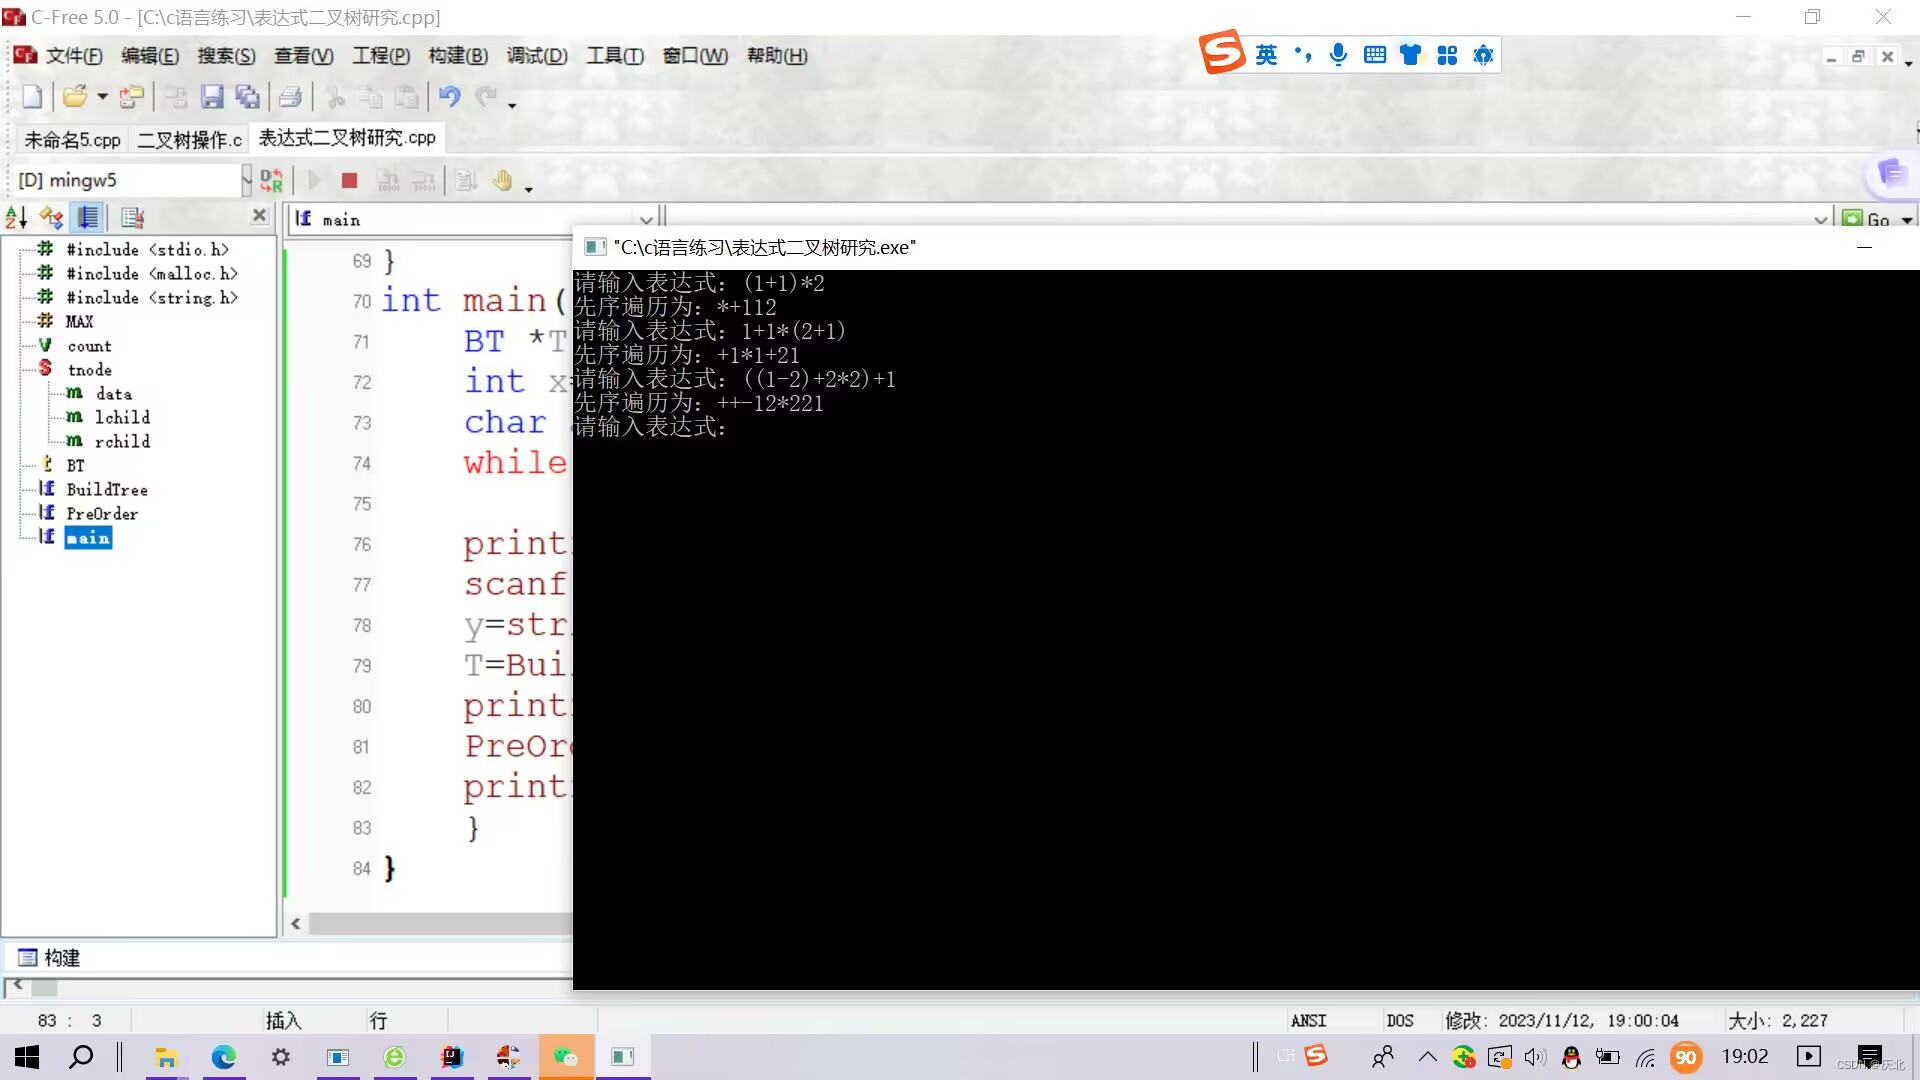Open the dropdown arrow next to Open folder

click(x=102, y=97)
